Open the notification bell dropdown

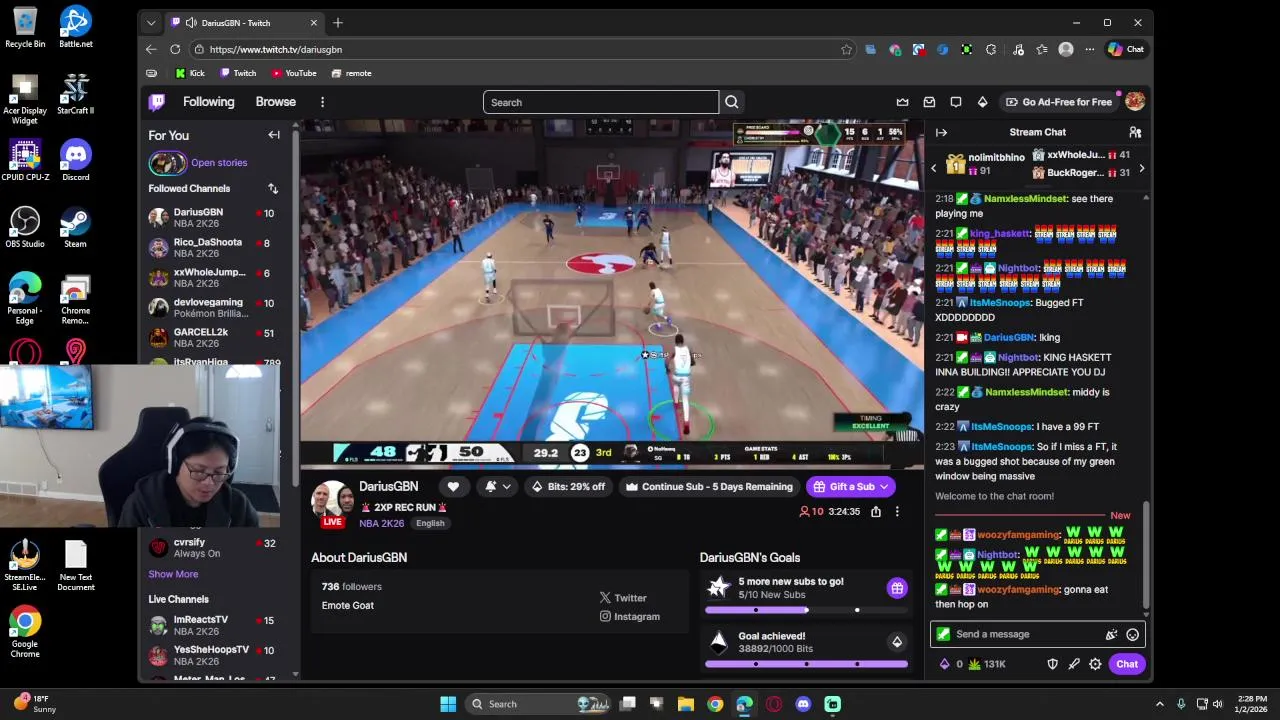(x=497, y=486)
